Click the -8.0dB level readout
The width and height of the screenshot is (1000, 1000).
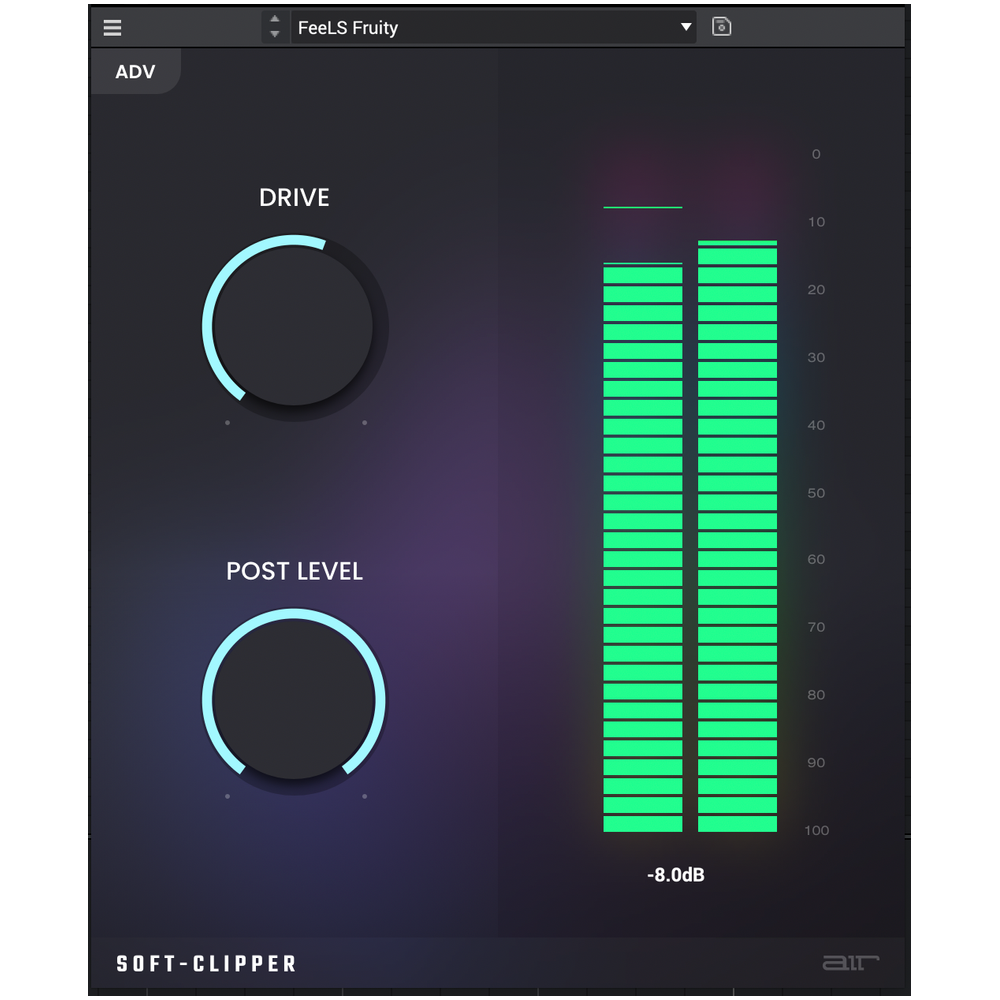coord(677,873)
